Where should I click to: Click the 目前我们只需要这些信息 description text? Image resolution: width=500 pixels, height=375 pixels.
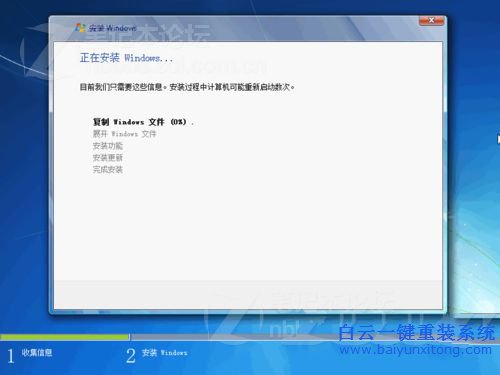pyautogui.click(x=187, y=87)
